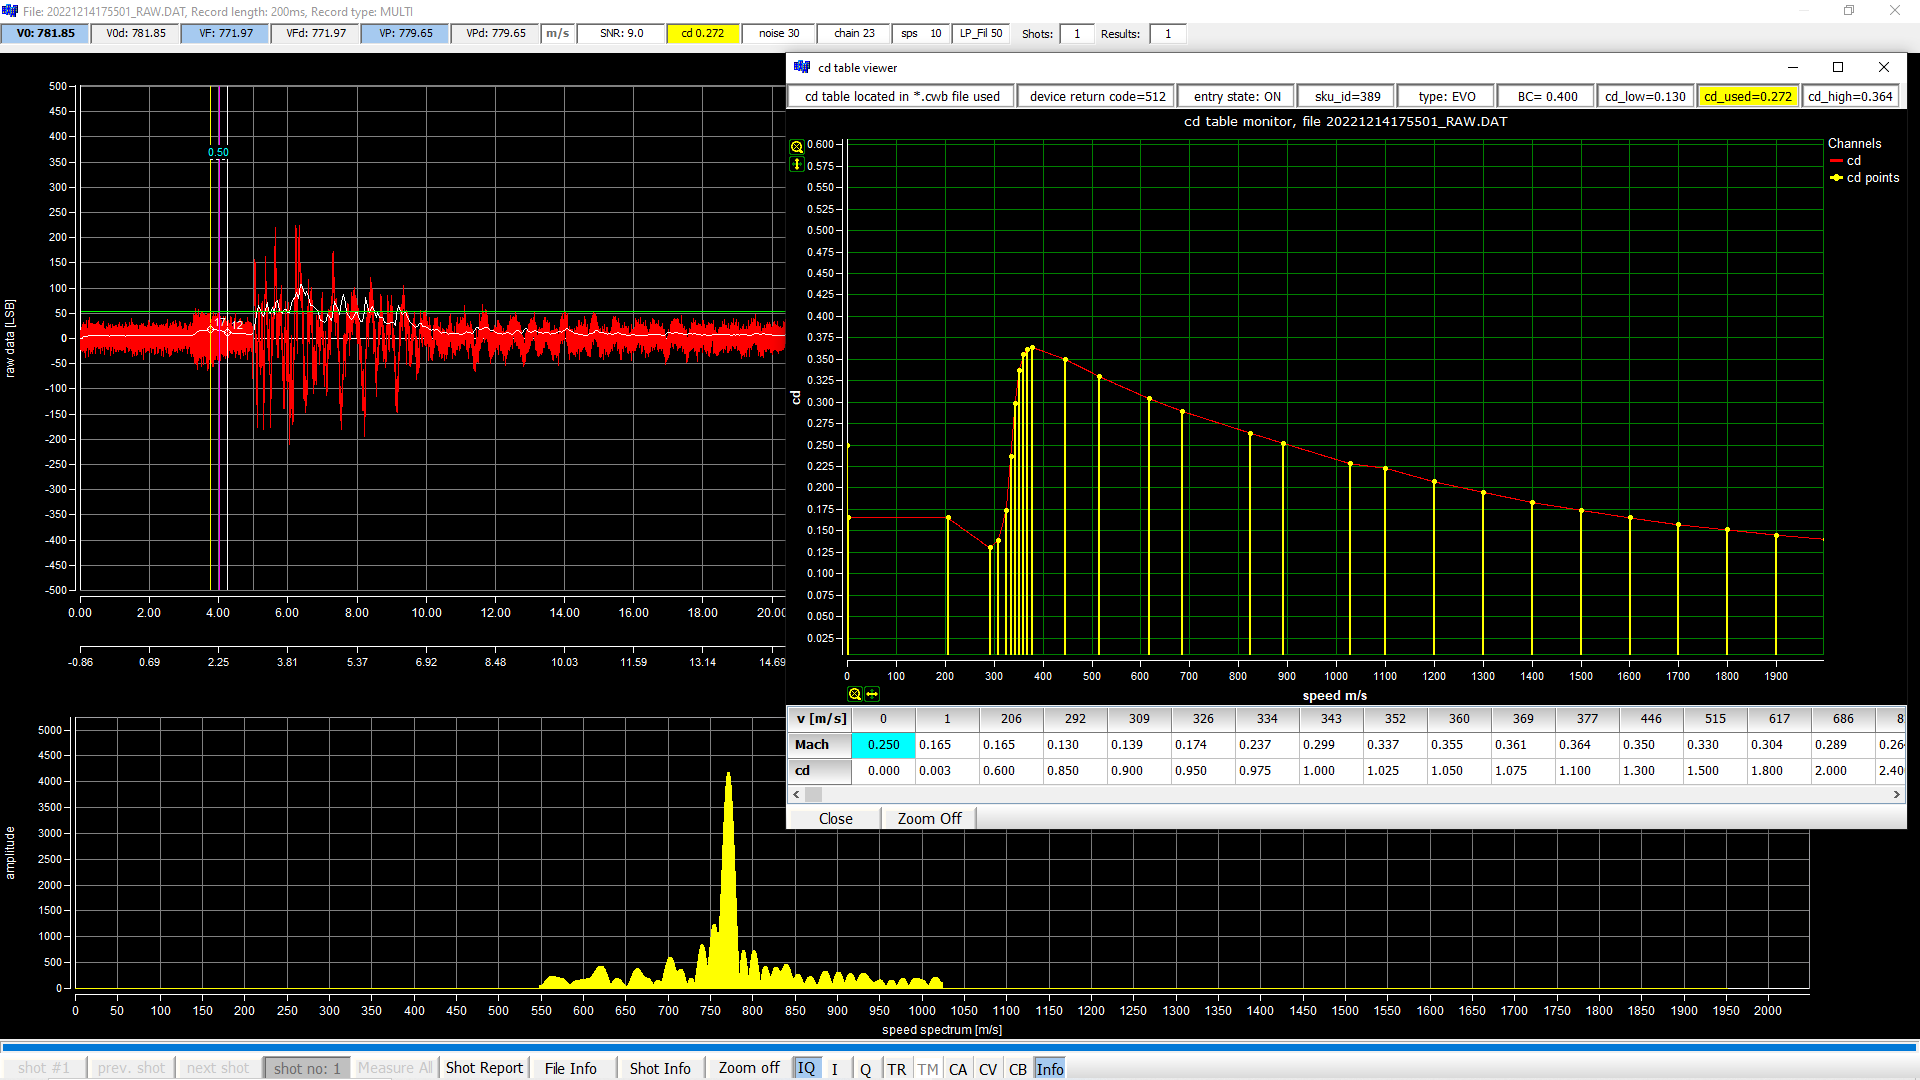Select the highlighted 0.250 Mach table cell
The image size is (1920, 1080).
pos(883,745)
